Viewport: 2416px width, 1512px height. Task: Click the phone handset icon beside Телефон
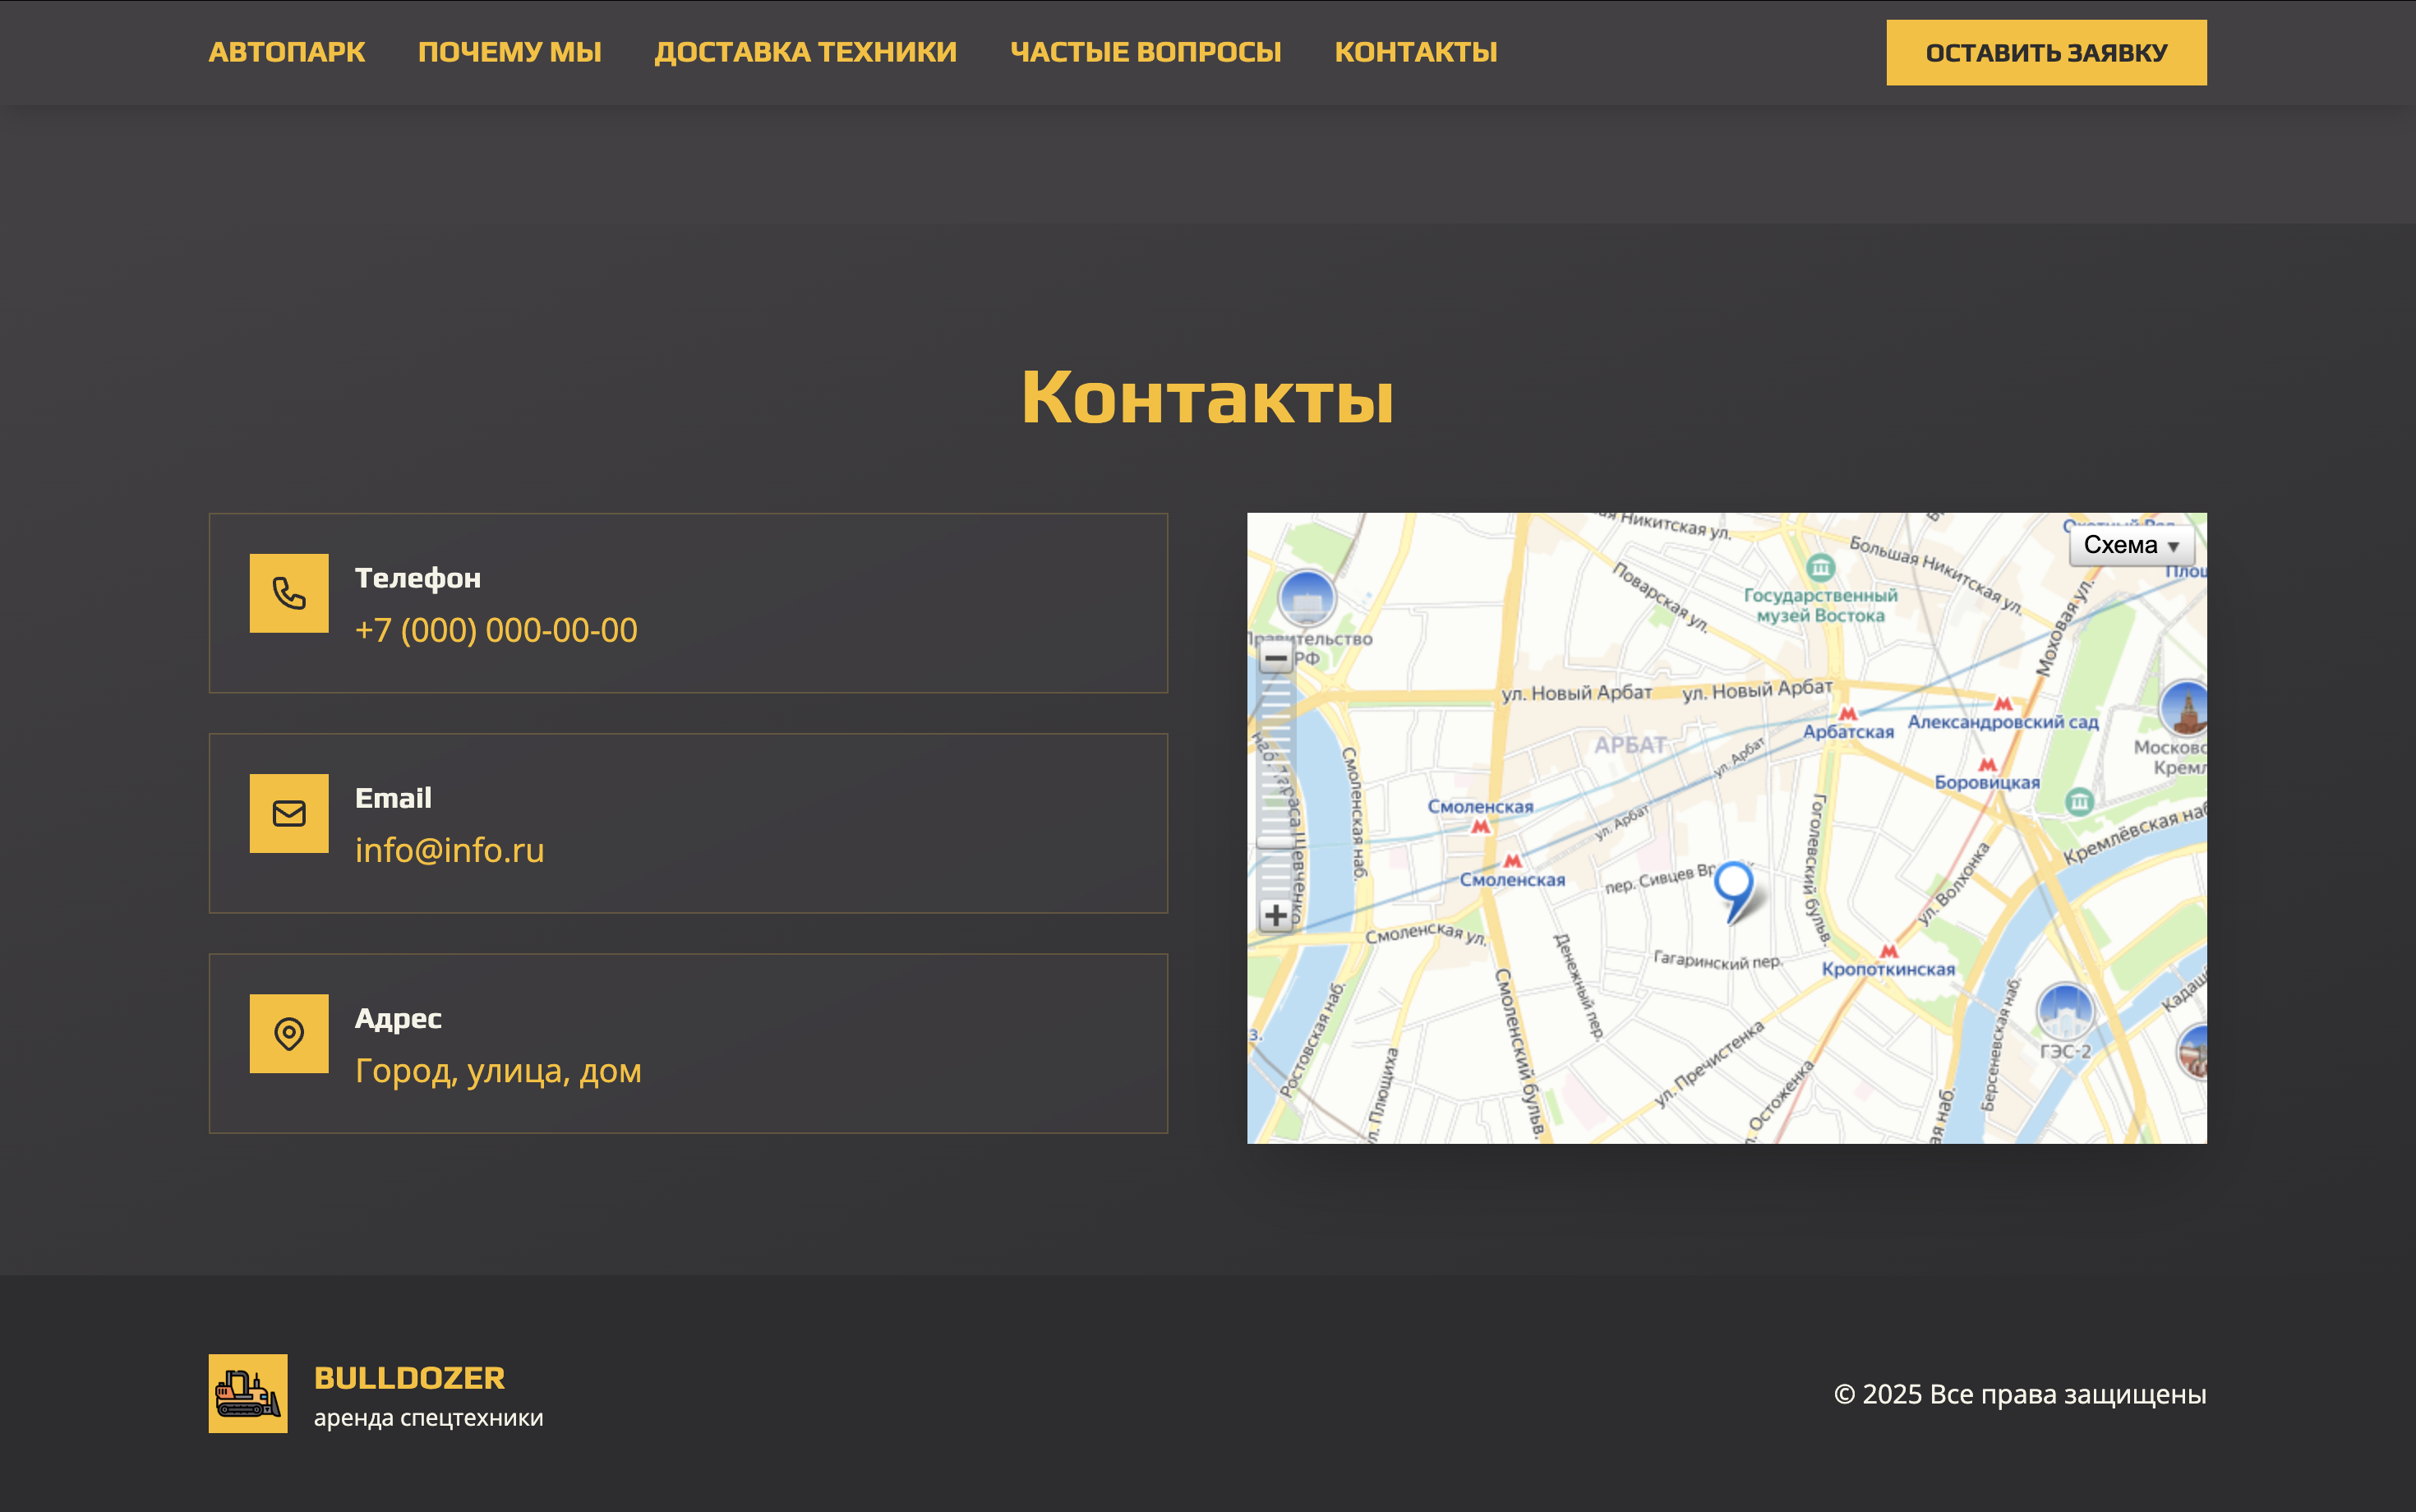(x=289, y=593)
